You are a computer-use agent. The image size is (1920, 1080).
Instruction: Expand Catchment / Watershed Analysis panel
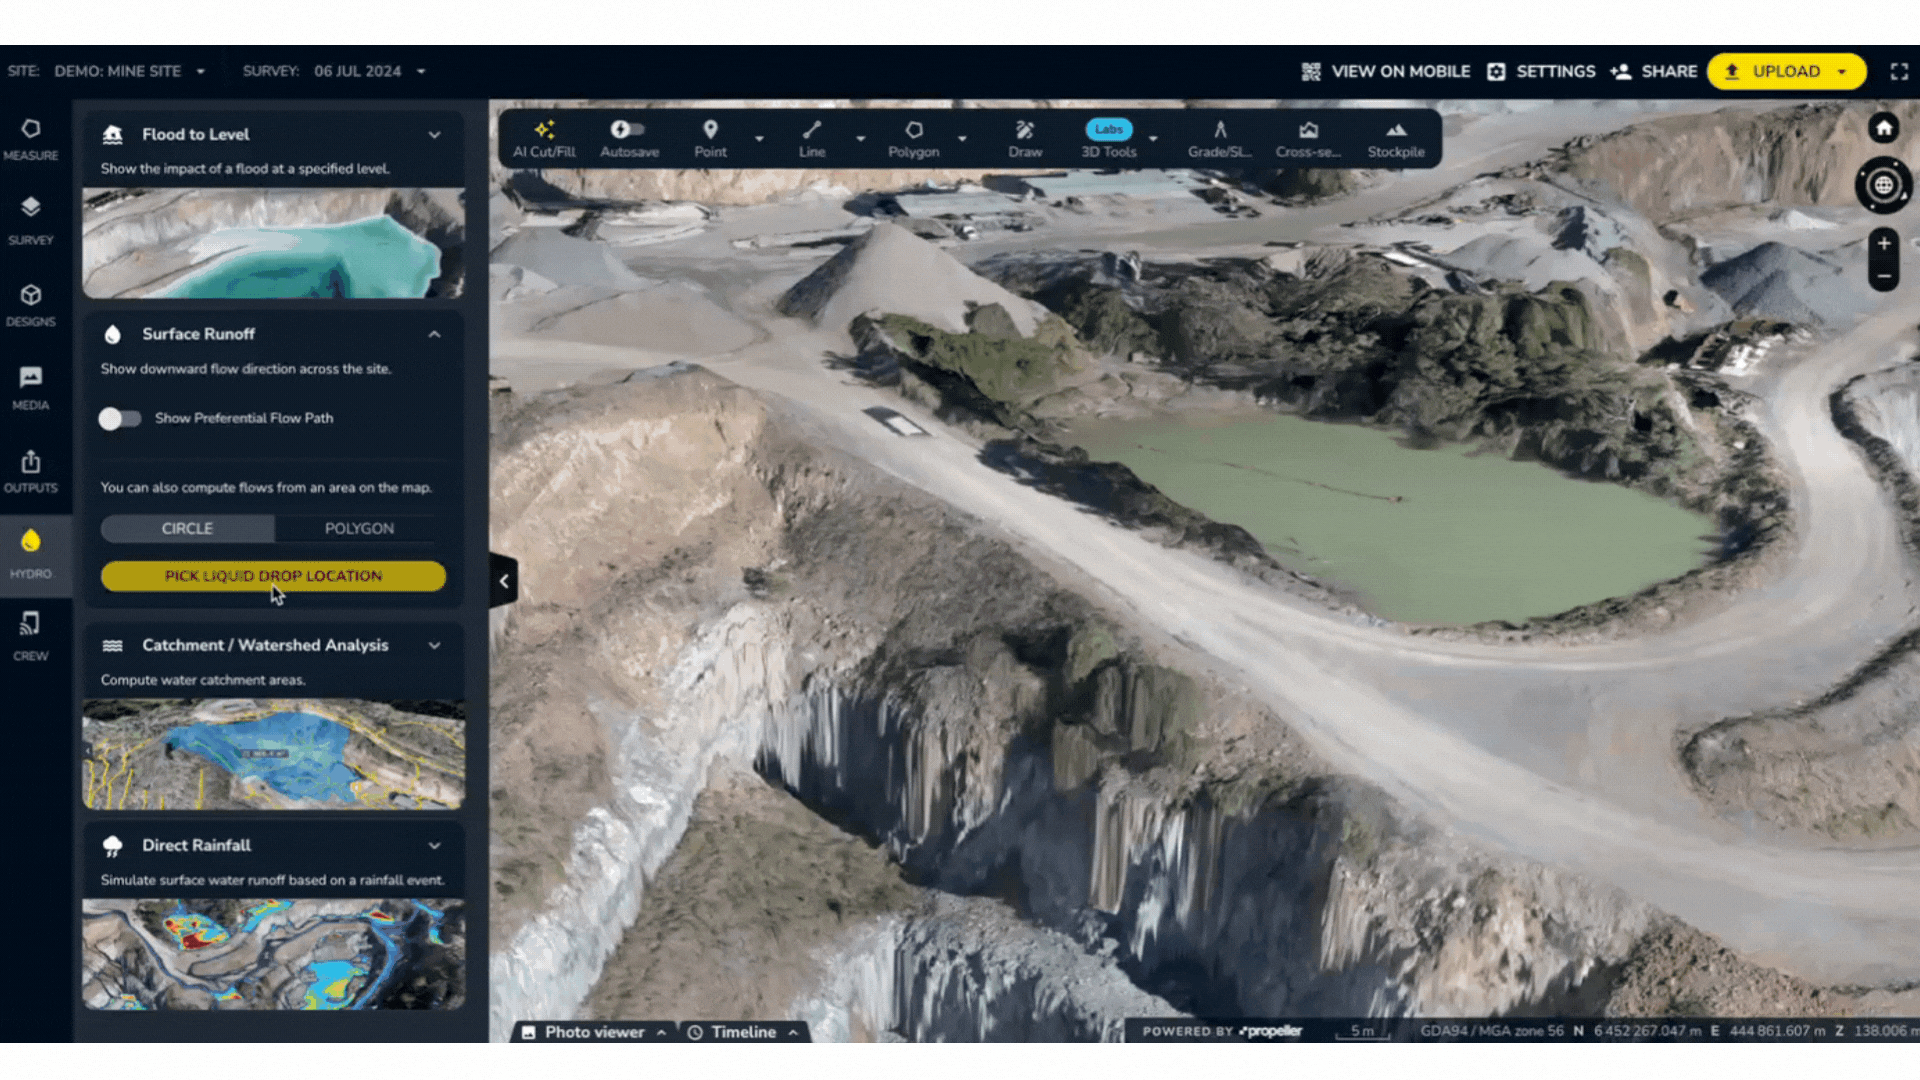click(434, 645)
